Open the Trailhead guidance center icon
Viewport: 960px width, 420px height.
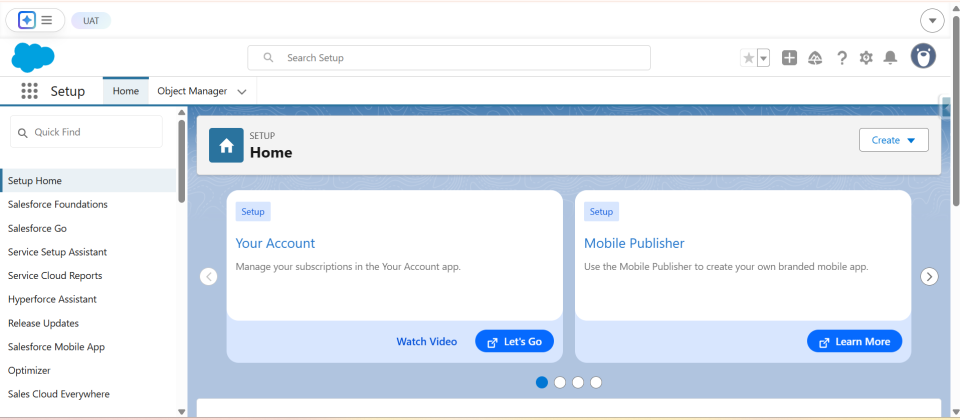click(815, 58)
